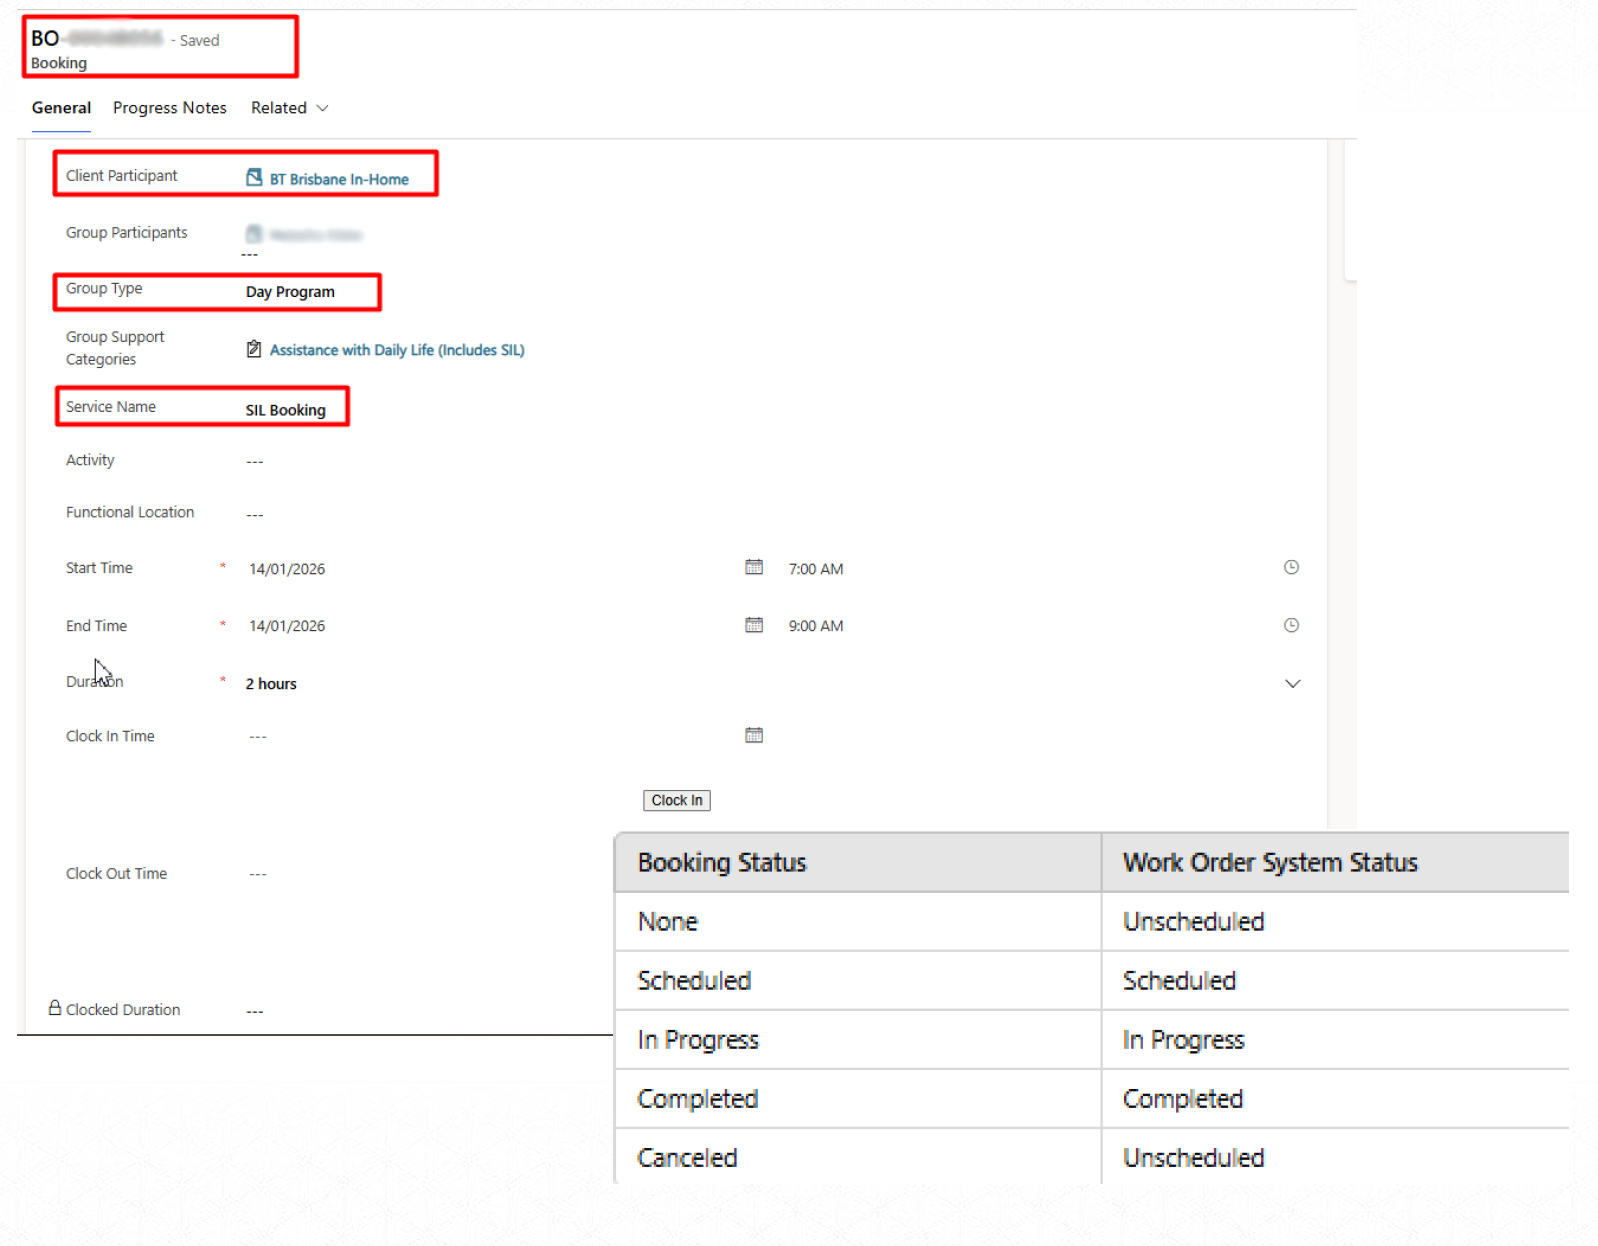1598x1246 pixels.
Task: Select the Service Name SIL Booking field
Action: pyautogui.click(x=286, y=410)
